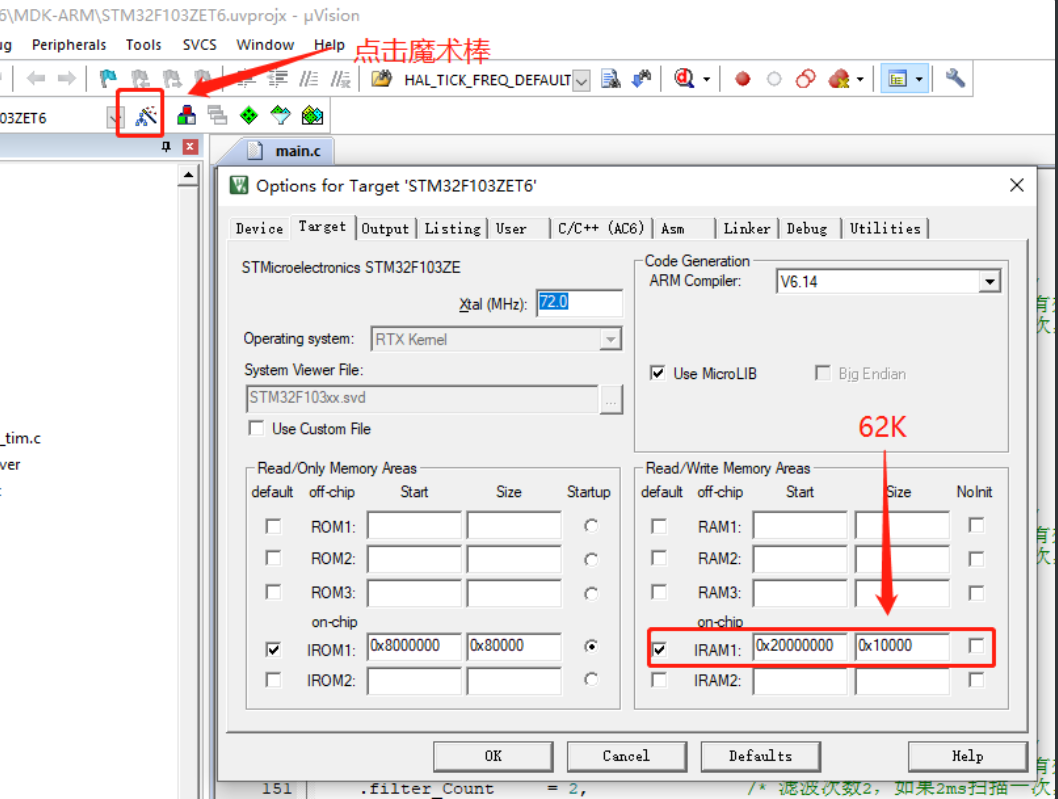Click the Find document-binoculars icon
The width and height of the screenshot is (1058, 799).
(611, 79)
